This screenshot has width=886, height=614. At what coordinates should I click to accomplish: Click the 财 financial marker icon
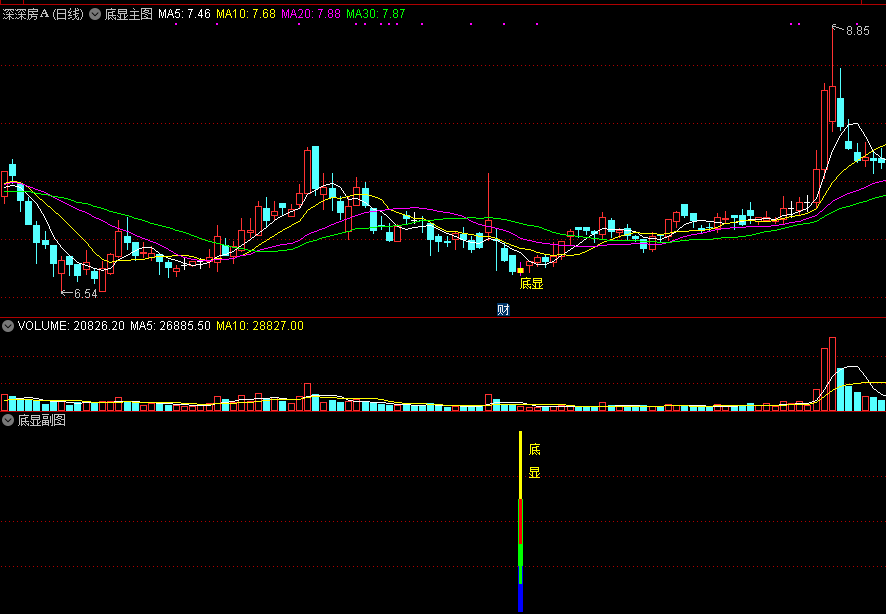coord(503,310)
